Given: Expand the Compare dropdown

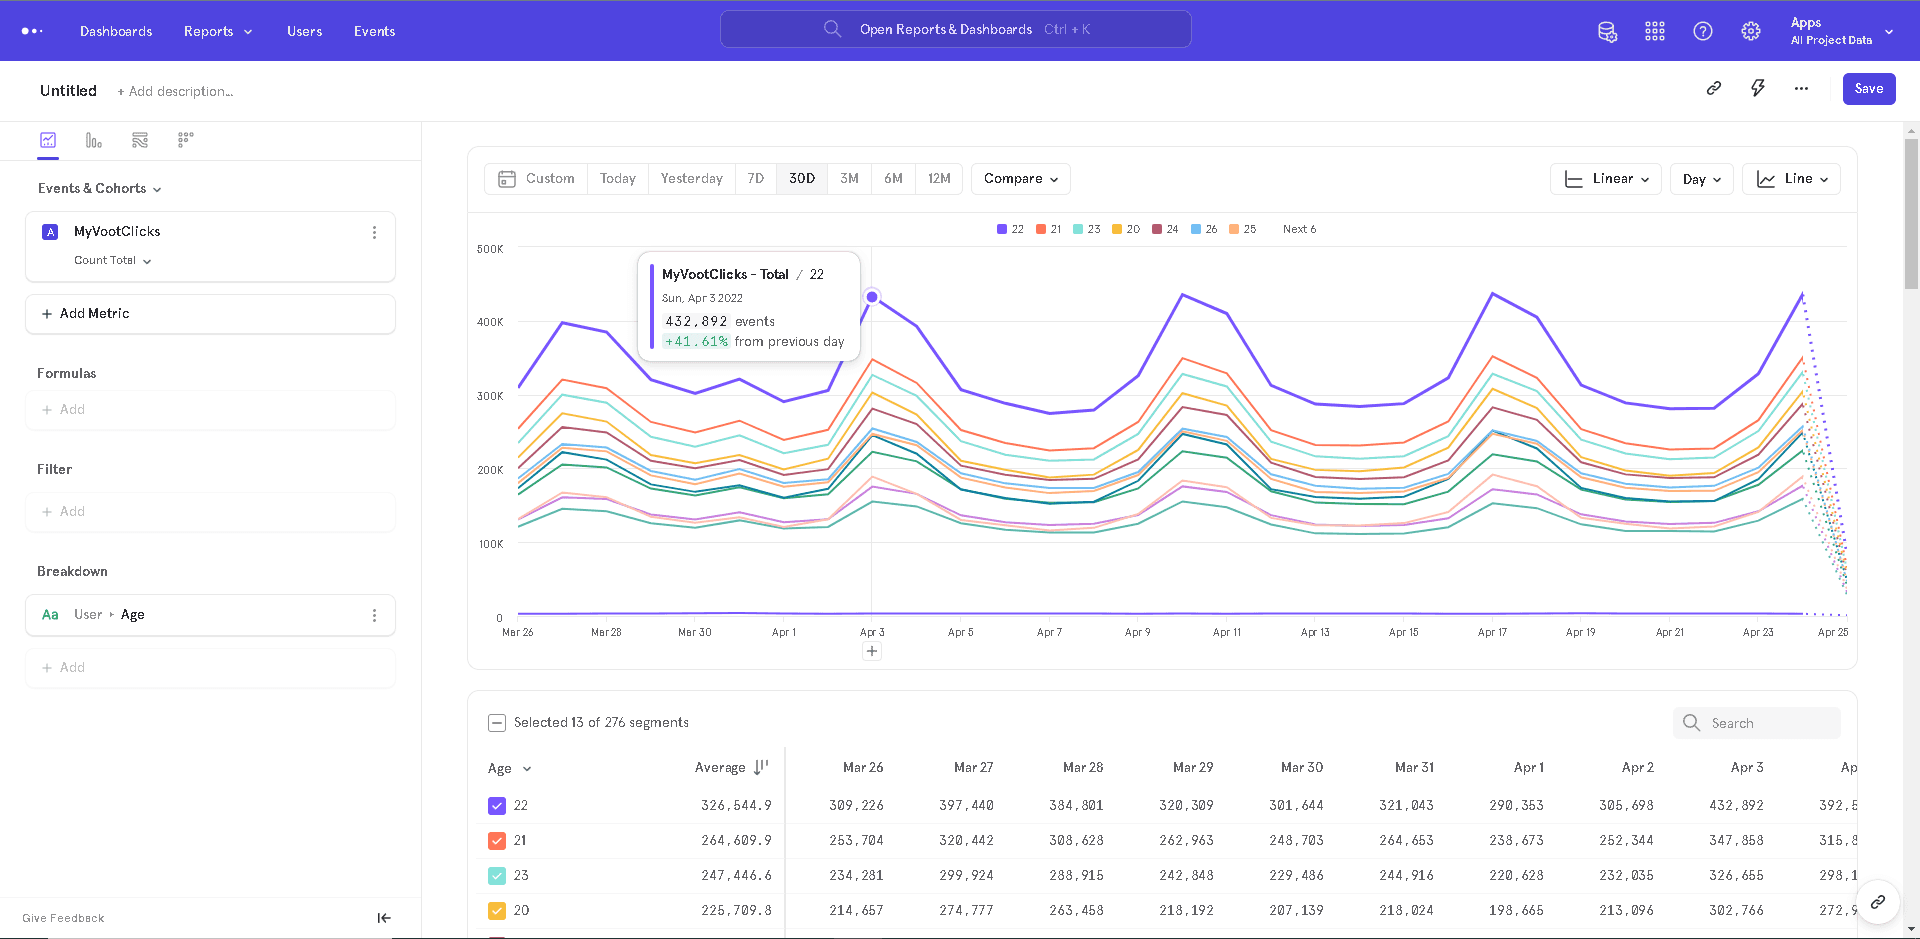Looking at the screenshot, I should (1021, 179).
